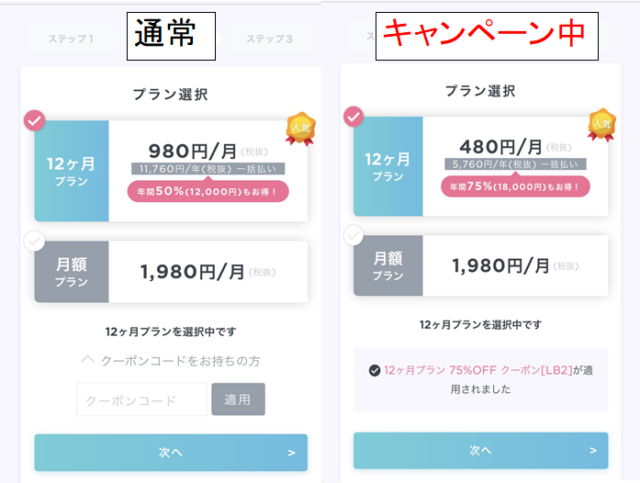Select the 12ヶ月プラン check circle in the left panel
The width and height of the screenshot is (640, 483).
pos(35,120)
